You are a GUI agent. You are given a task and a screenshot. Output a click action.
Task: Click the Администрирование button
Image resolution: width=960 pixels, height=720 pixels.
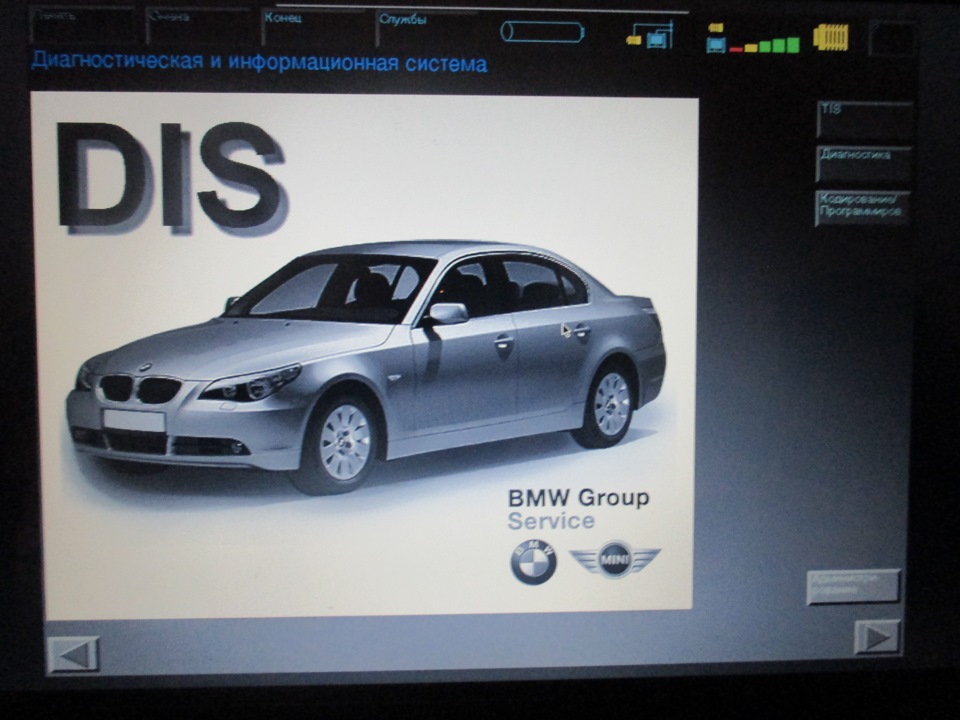853,587
